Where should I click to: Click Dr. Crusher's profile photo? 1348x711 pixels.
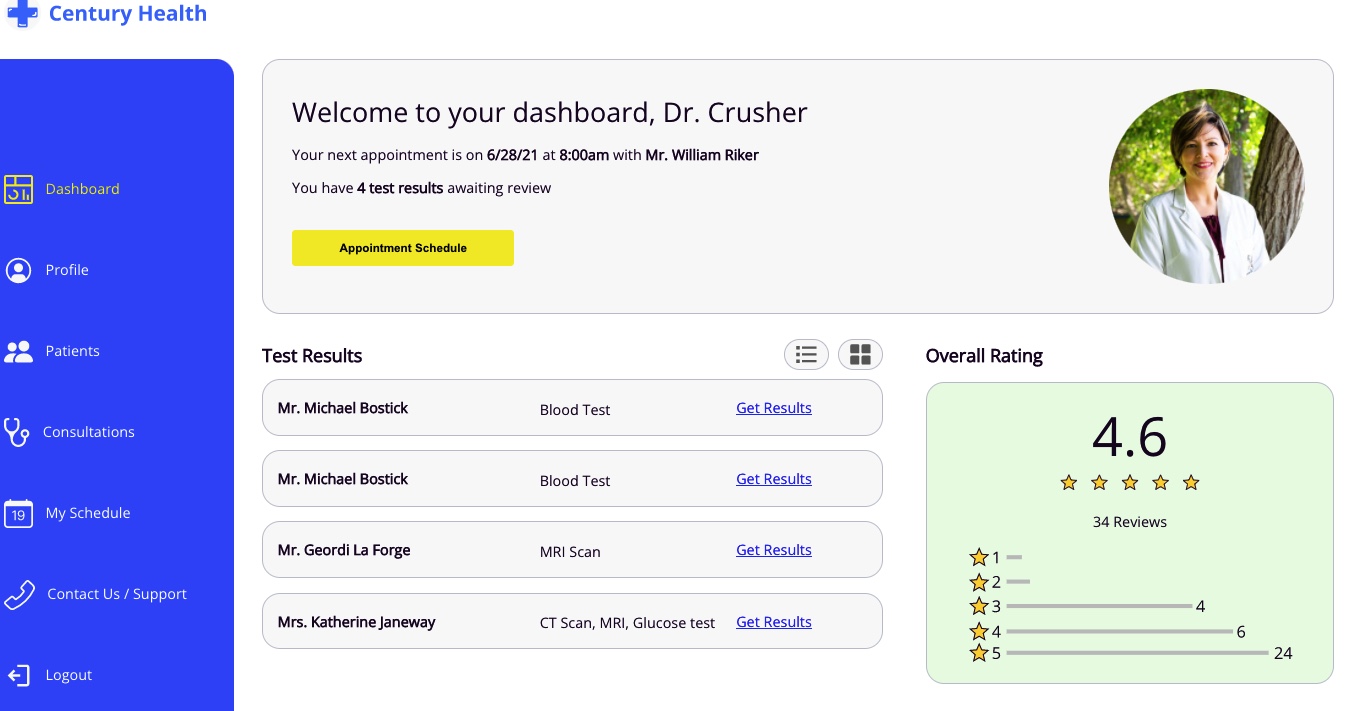coord(1207,186)
